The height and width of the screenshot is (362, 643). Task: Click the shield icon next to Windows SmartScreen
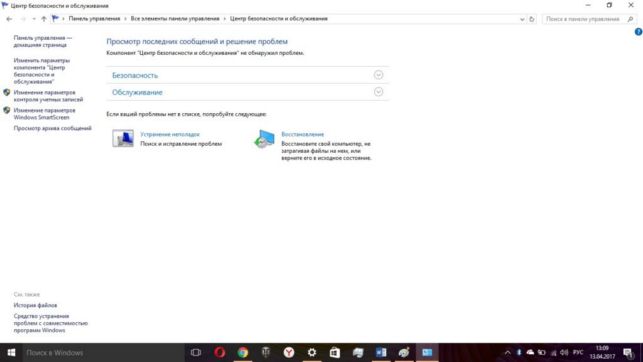tap(7, 110)
